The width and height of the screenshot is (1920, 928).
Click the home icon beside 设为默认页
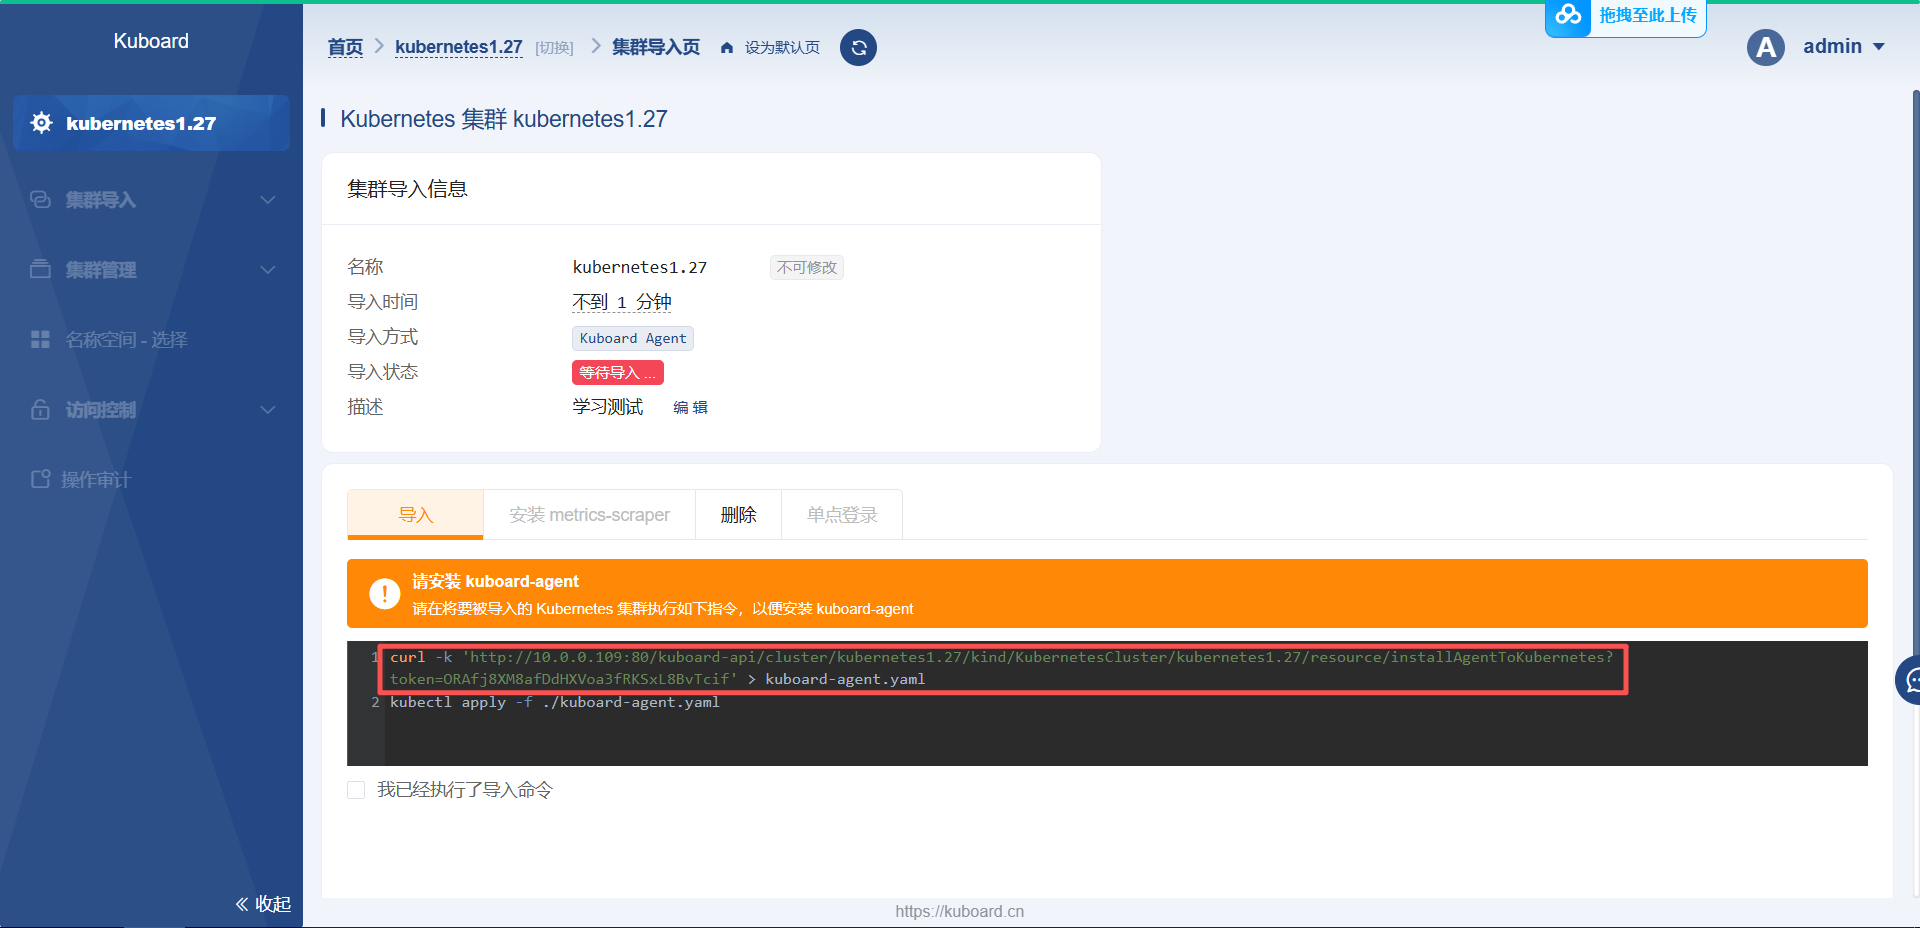coord(727,48)
